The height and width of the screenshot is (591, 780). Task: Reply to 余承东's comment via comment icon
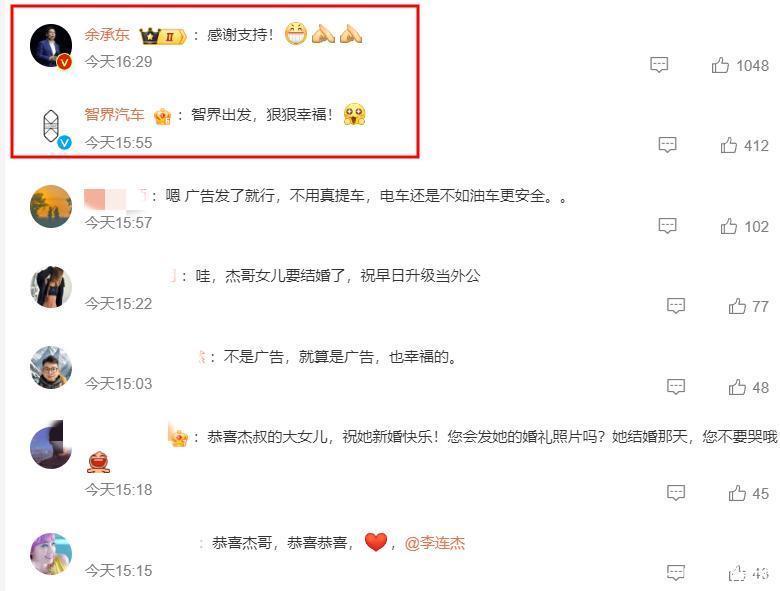click(659, 65)
